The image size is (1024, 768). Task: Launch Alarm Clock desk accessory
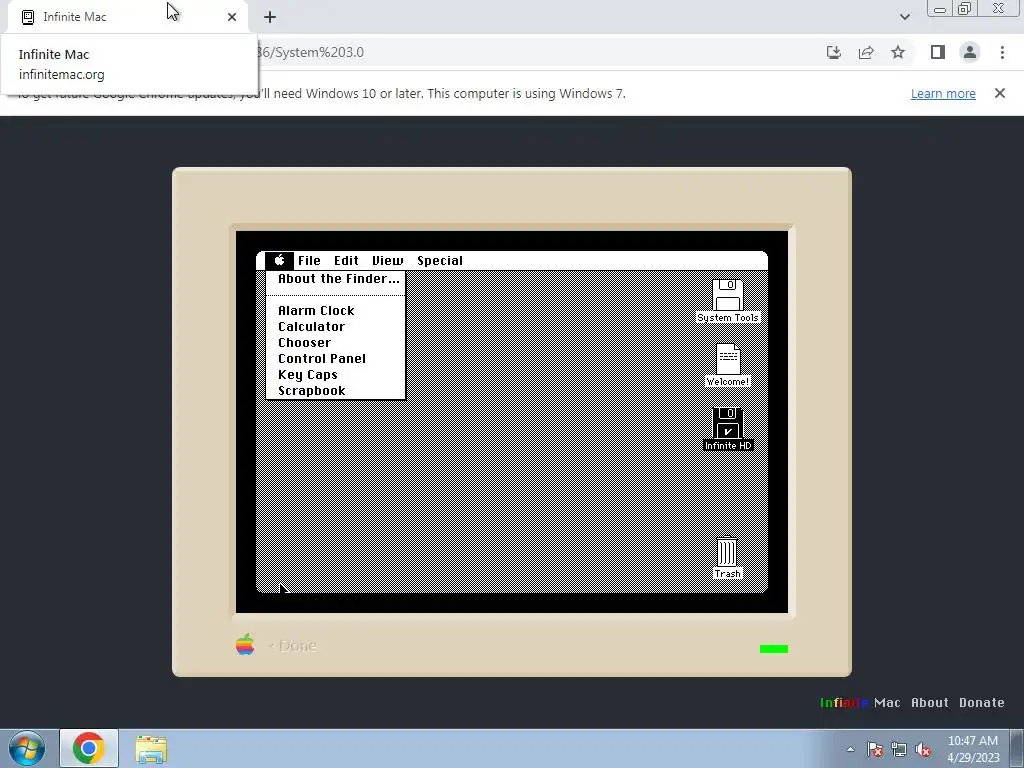(x=336, y=311)
